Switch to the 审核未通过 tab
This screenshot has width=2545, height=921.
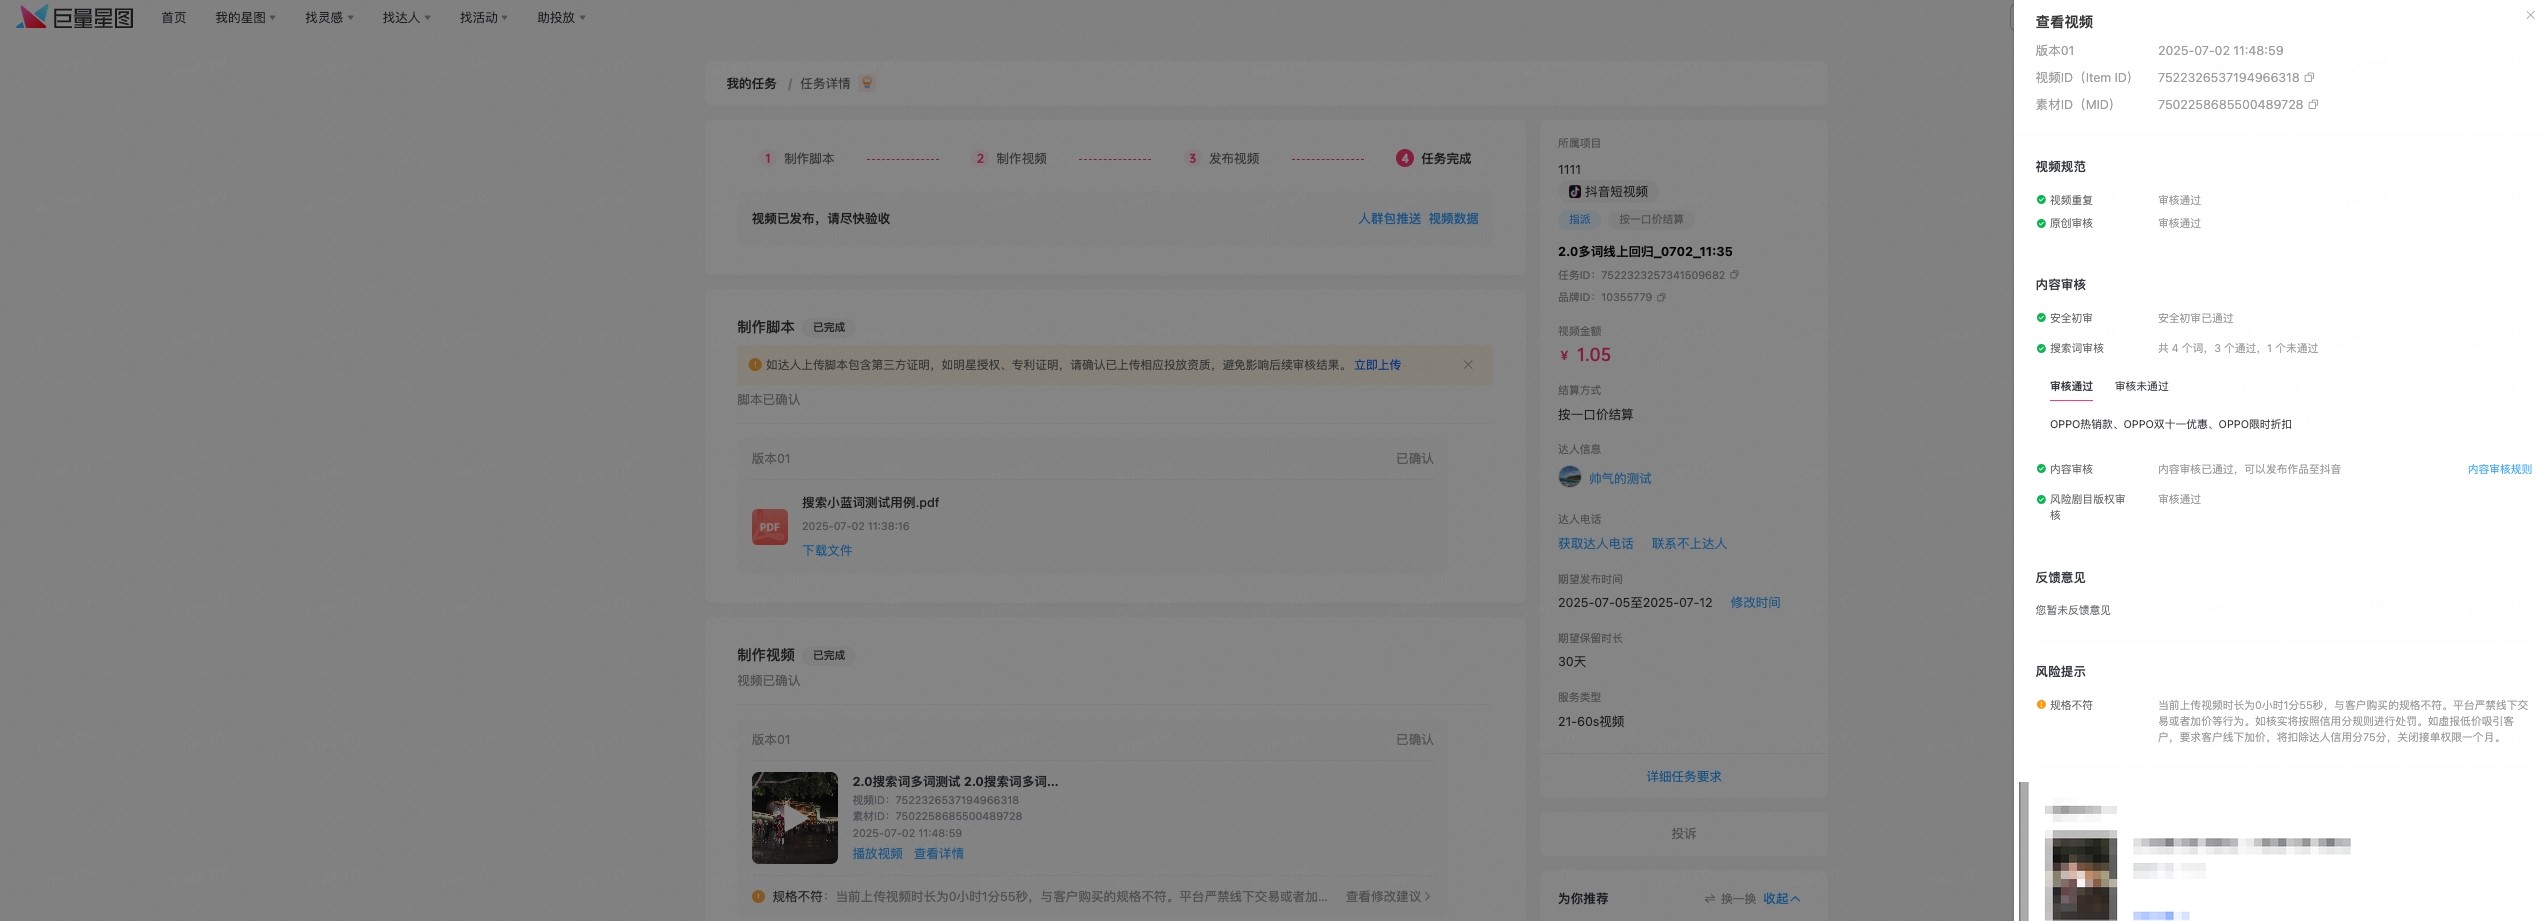point(2141,387)
